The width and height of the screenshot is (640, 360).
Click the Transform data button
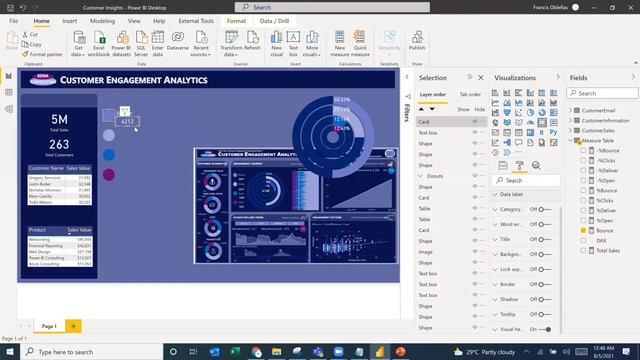(231, 44)
